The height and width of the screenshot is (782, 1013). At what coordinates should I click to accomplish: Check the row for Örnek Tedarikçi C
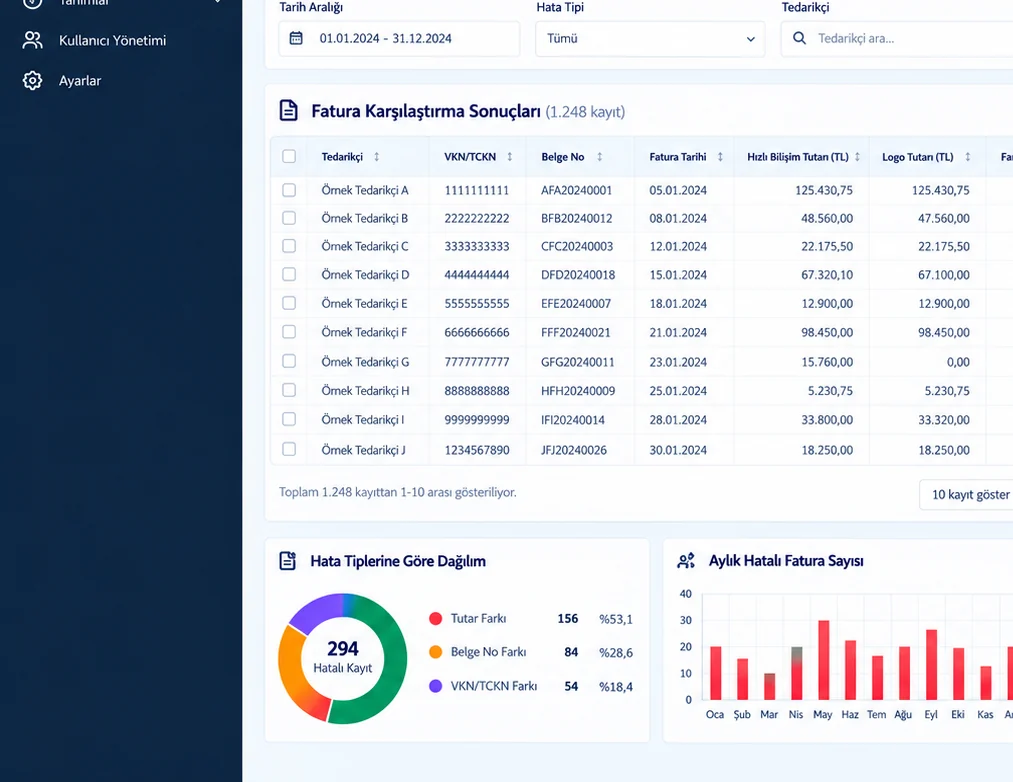click(x=289, y=246)
